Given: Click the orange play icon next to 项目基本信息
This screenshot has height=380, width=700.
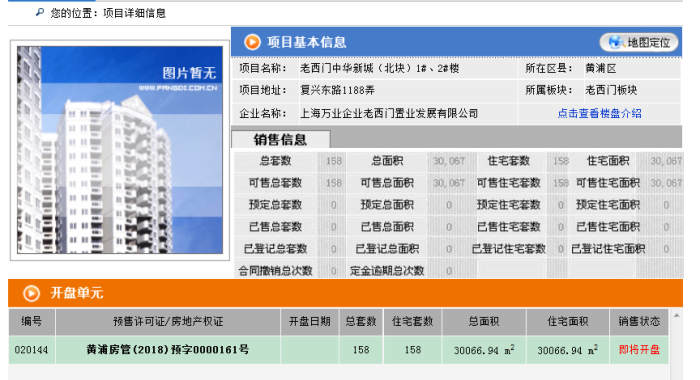Looking at the screenshot, I should 252,42.
